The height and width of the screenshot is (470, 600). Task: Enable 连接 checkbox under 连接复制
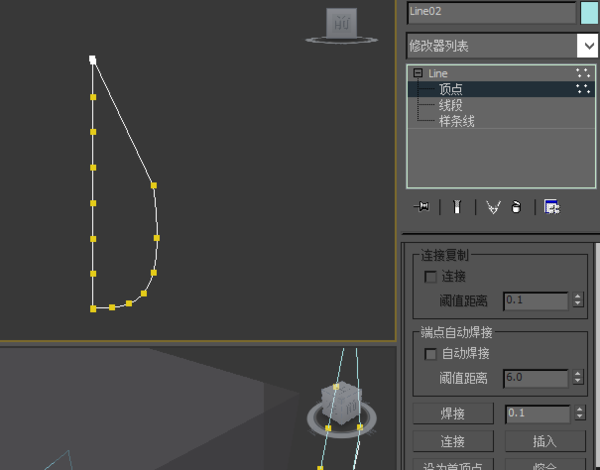point(430,277)
